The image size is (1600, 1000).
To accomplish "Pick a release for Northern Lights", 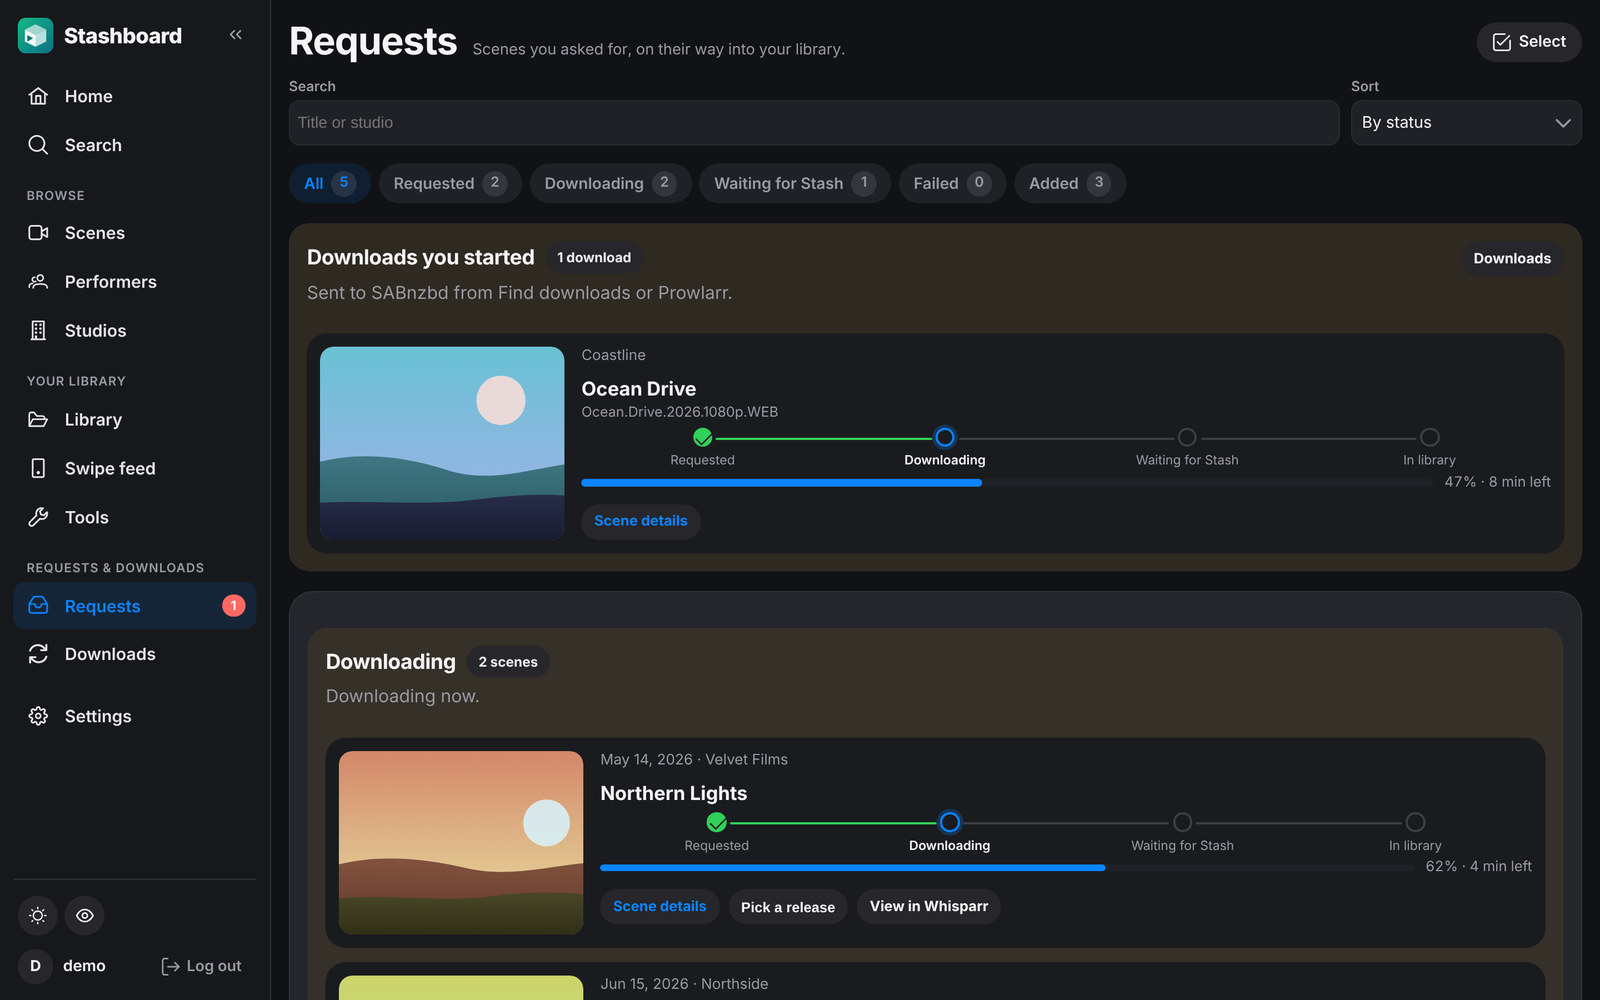I will click(788, 907).
